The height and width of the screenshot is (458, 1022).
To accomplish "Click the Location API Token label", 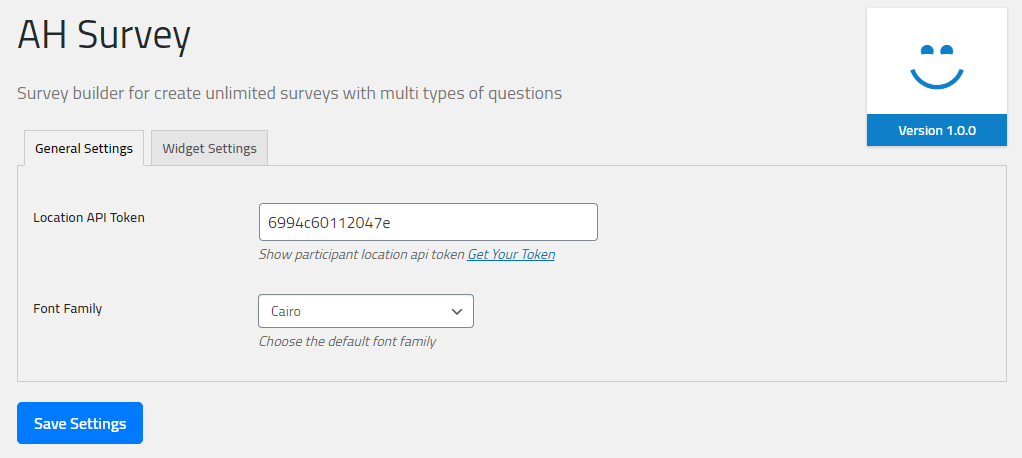I will pyautogui.click(x=89, y=217).
